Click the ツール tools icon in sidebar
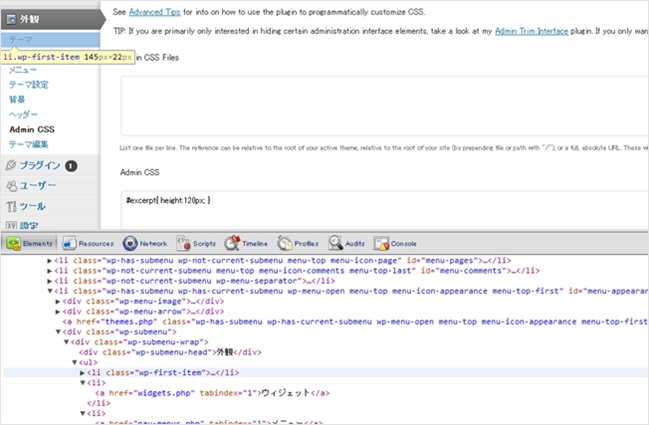The height and width of the screenshot is (425, 649). click(11, 206)
